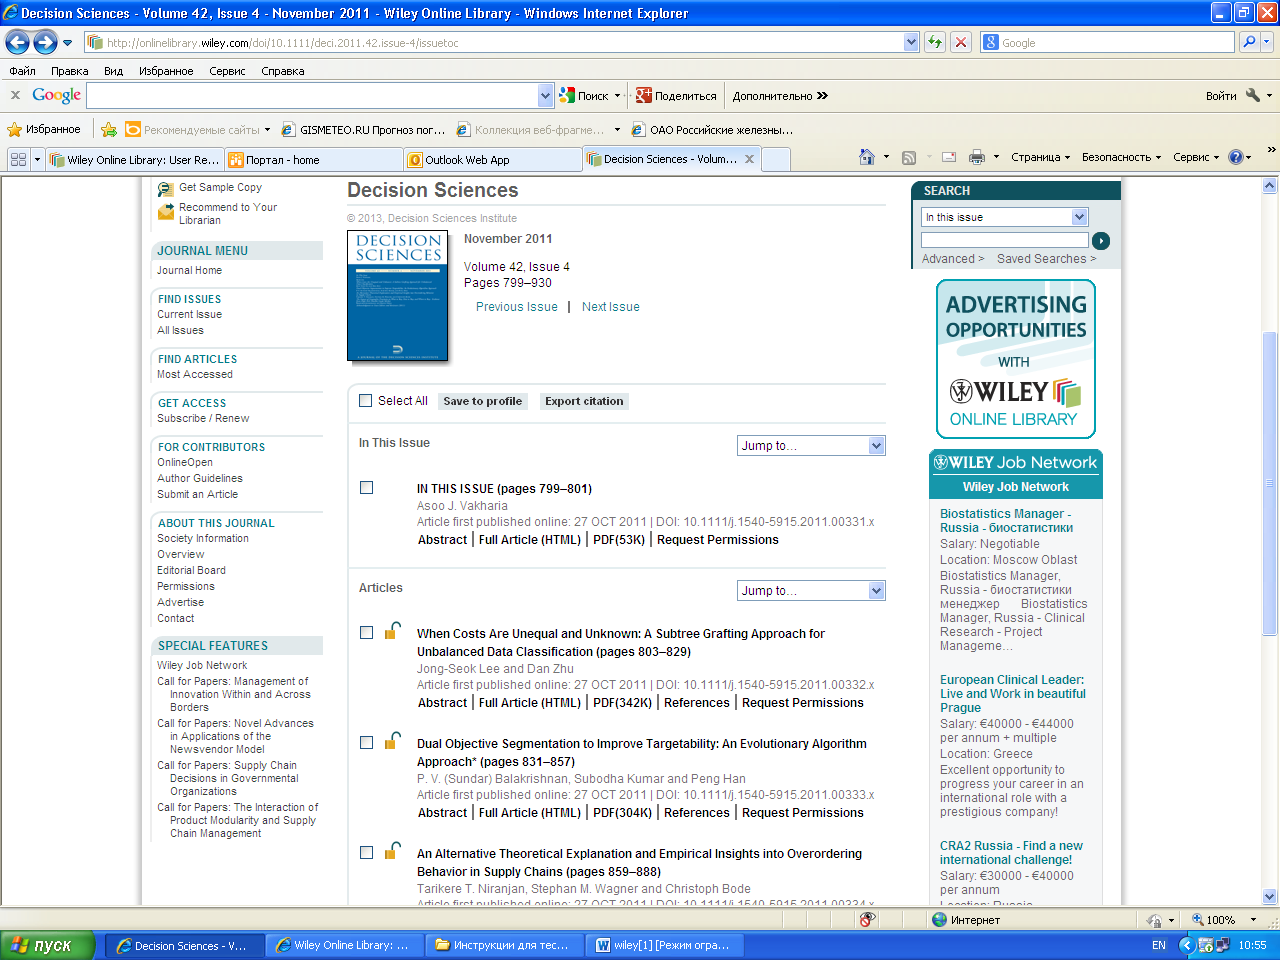The image size is (1280, 960).
Task: Follow the Next Issue link
Action: coord(611,307)
